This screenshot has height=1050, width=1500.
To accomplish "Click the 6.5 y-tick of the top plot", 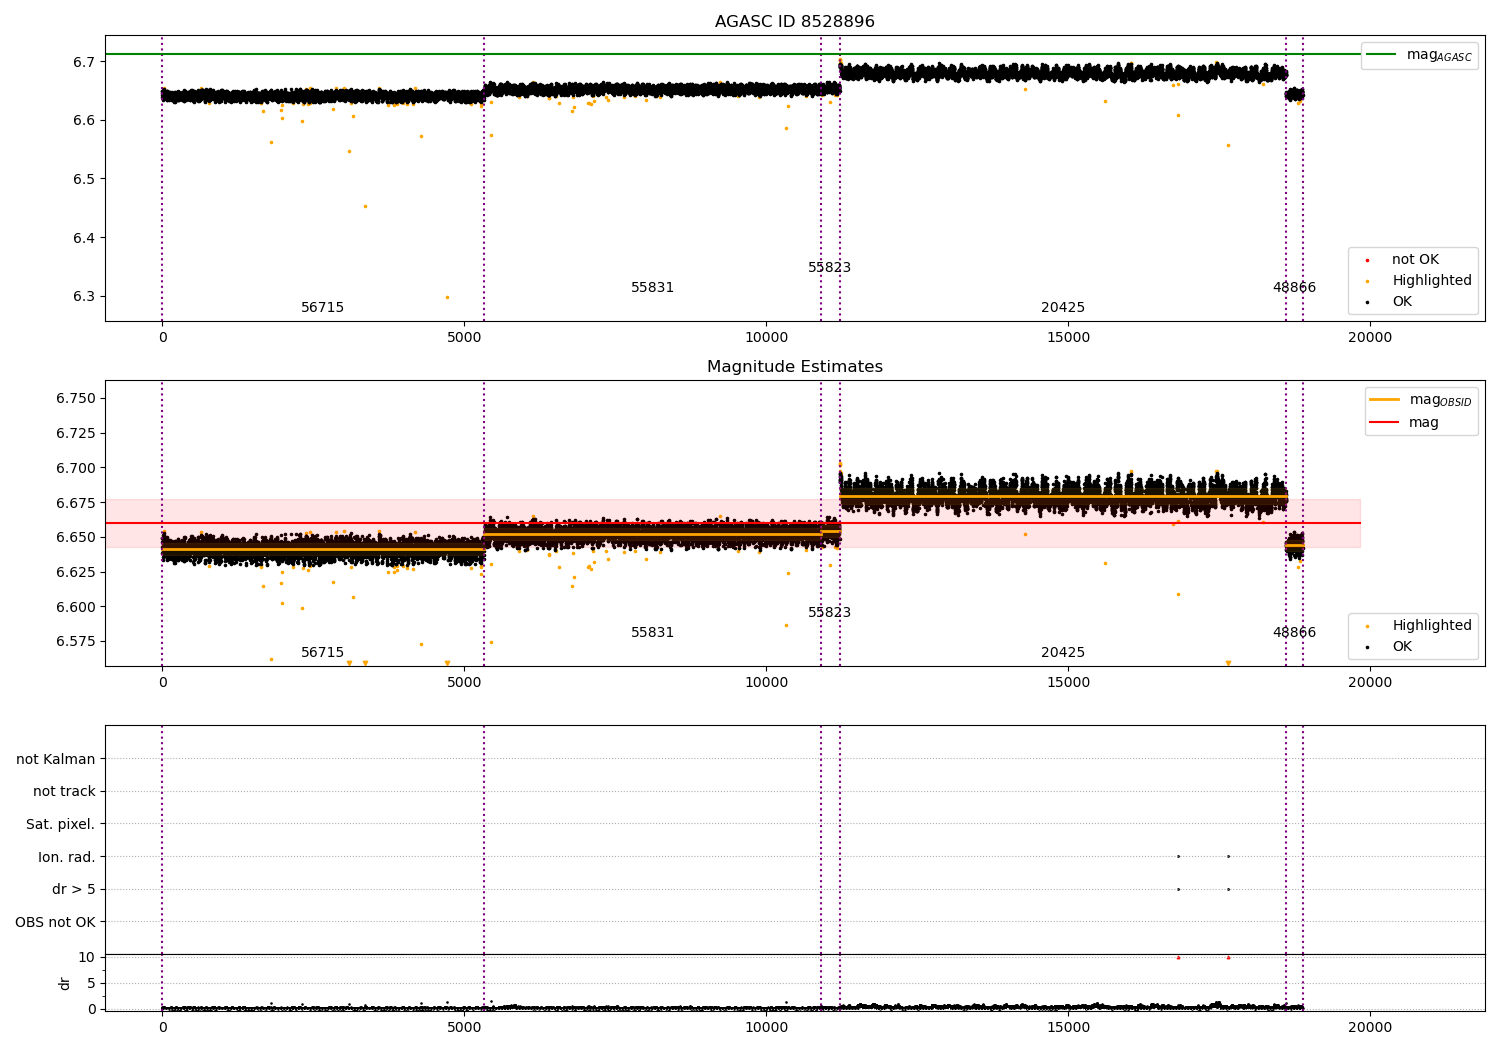I will [x=84, y=180].
